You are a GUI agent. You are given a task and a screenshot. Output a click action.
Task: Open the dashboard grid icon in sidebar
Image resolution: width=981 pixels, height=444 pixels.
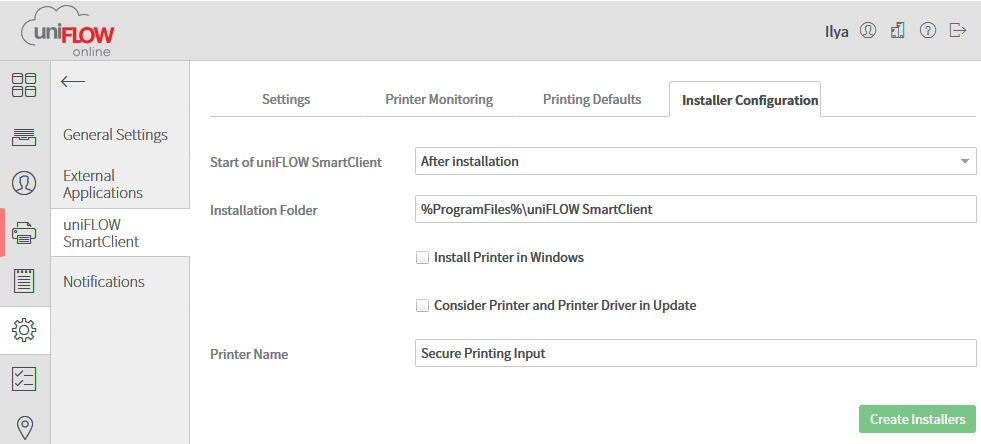pos(24,85)
